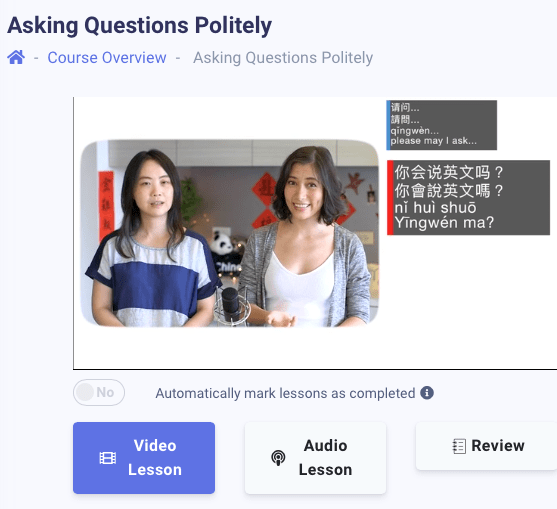557x509 pixels.
Task: Click the Asking Questions Politely page heading
Action: [140, 26]
